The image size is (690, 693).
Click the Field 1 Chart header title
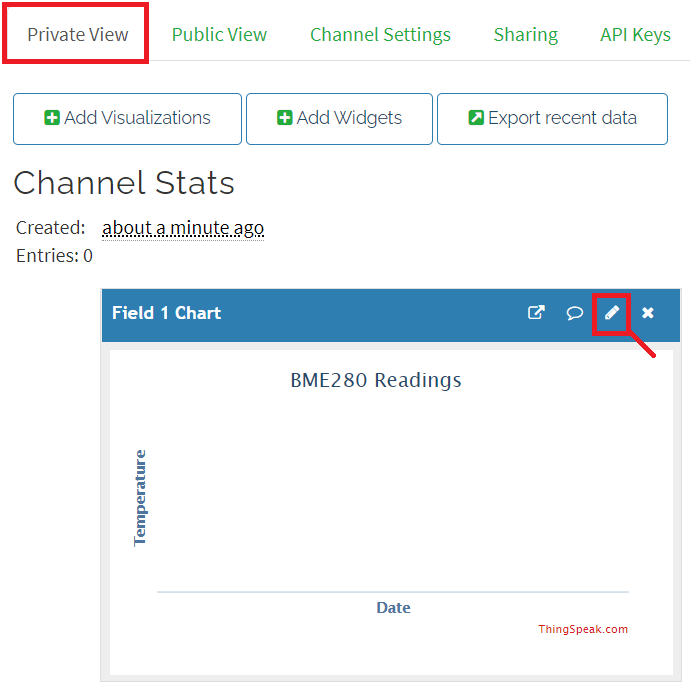pyautogui.click(x=166, y=313)
